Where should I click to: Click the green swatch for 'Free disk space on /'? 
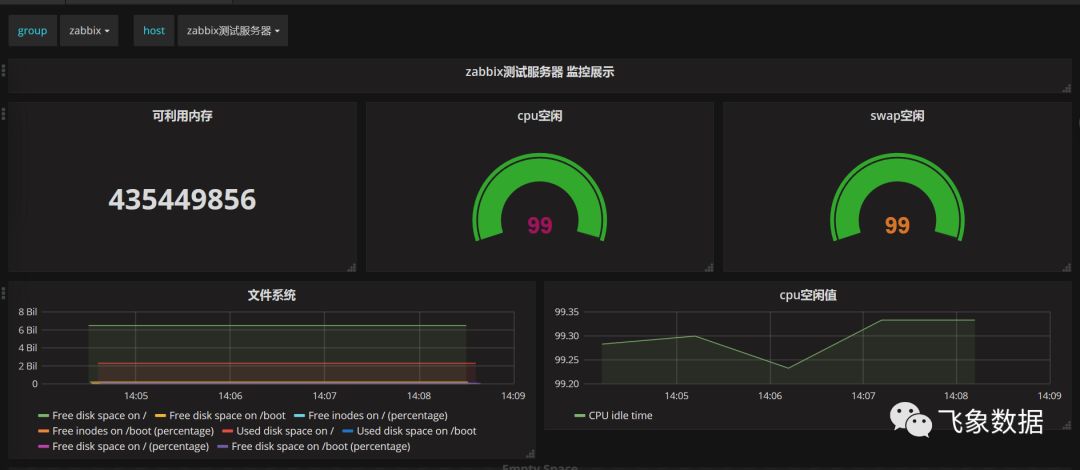point(43,416)
